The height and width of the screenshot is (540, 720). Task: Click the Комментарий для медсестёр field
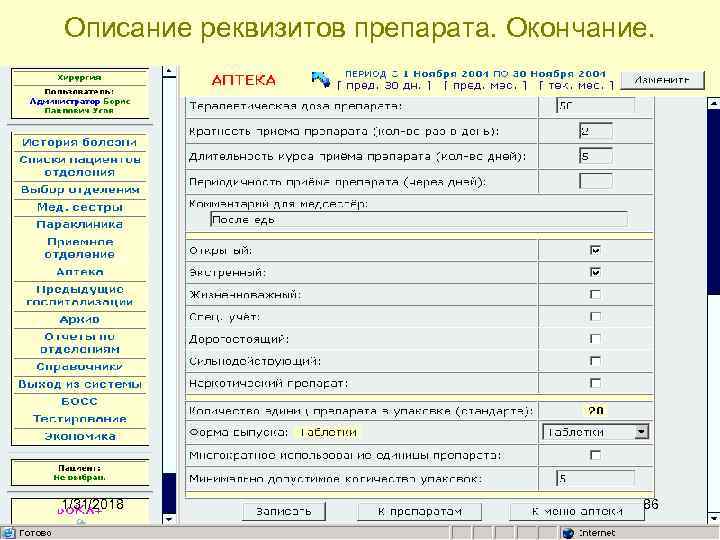coord(418,219)
